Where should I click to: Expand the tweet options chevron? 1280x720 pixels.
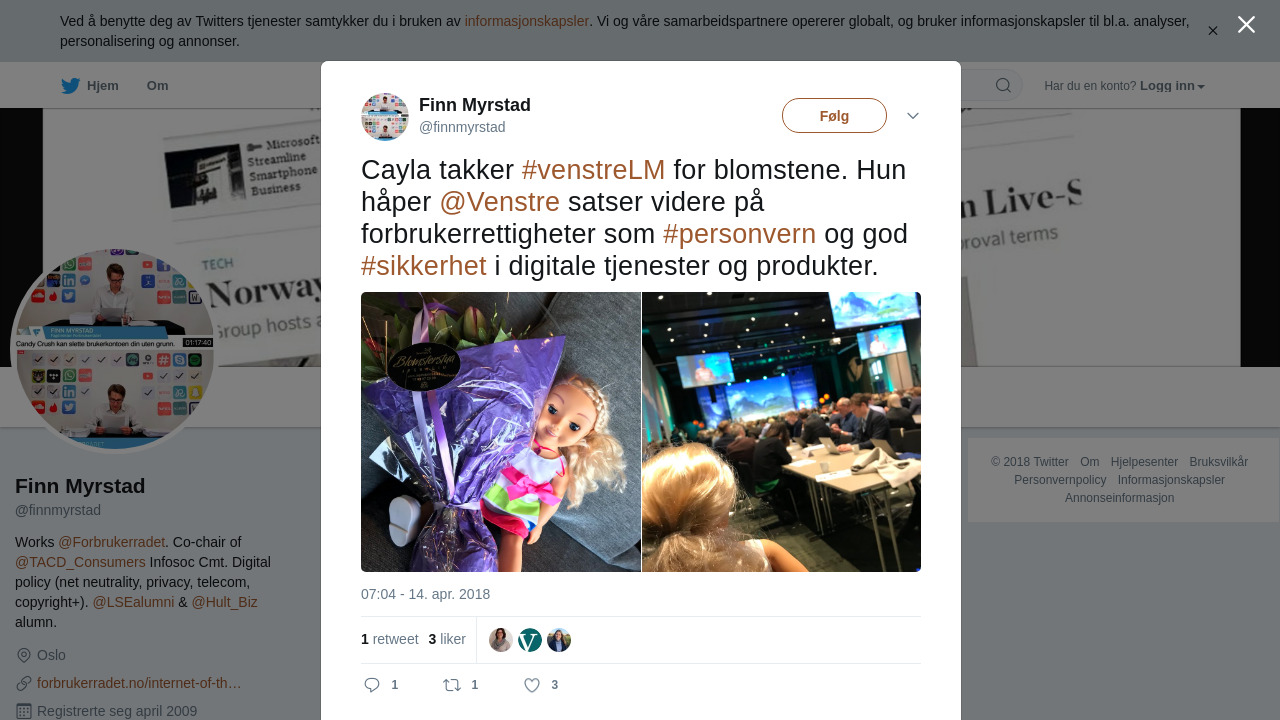tap(913, 116)
